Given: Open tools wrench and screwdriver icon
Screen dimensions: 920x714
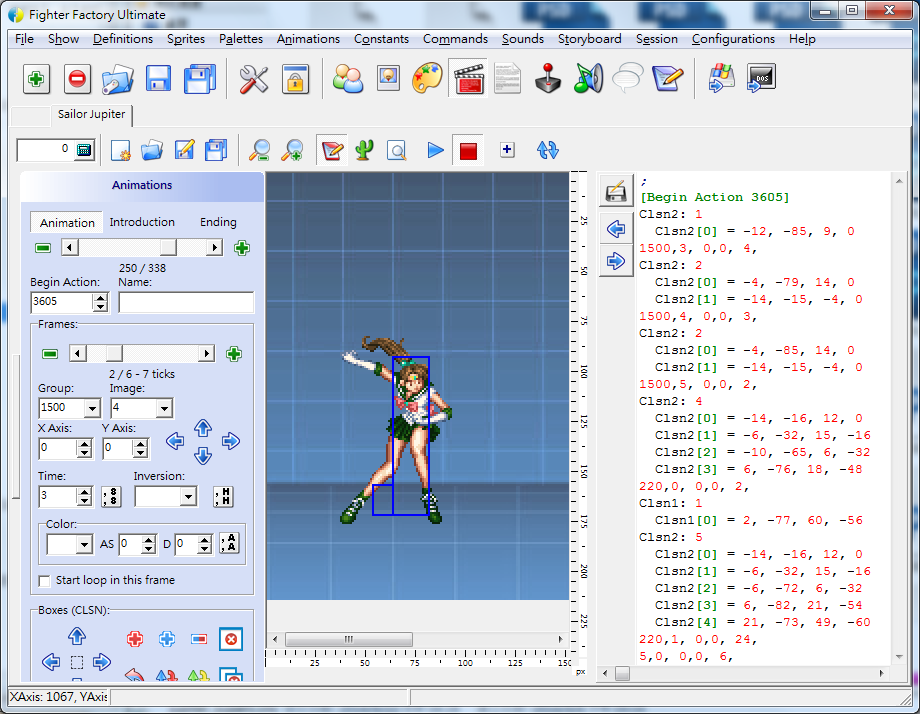Looking at the screenshot, I should pos(253,79).
